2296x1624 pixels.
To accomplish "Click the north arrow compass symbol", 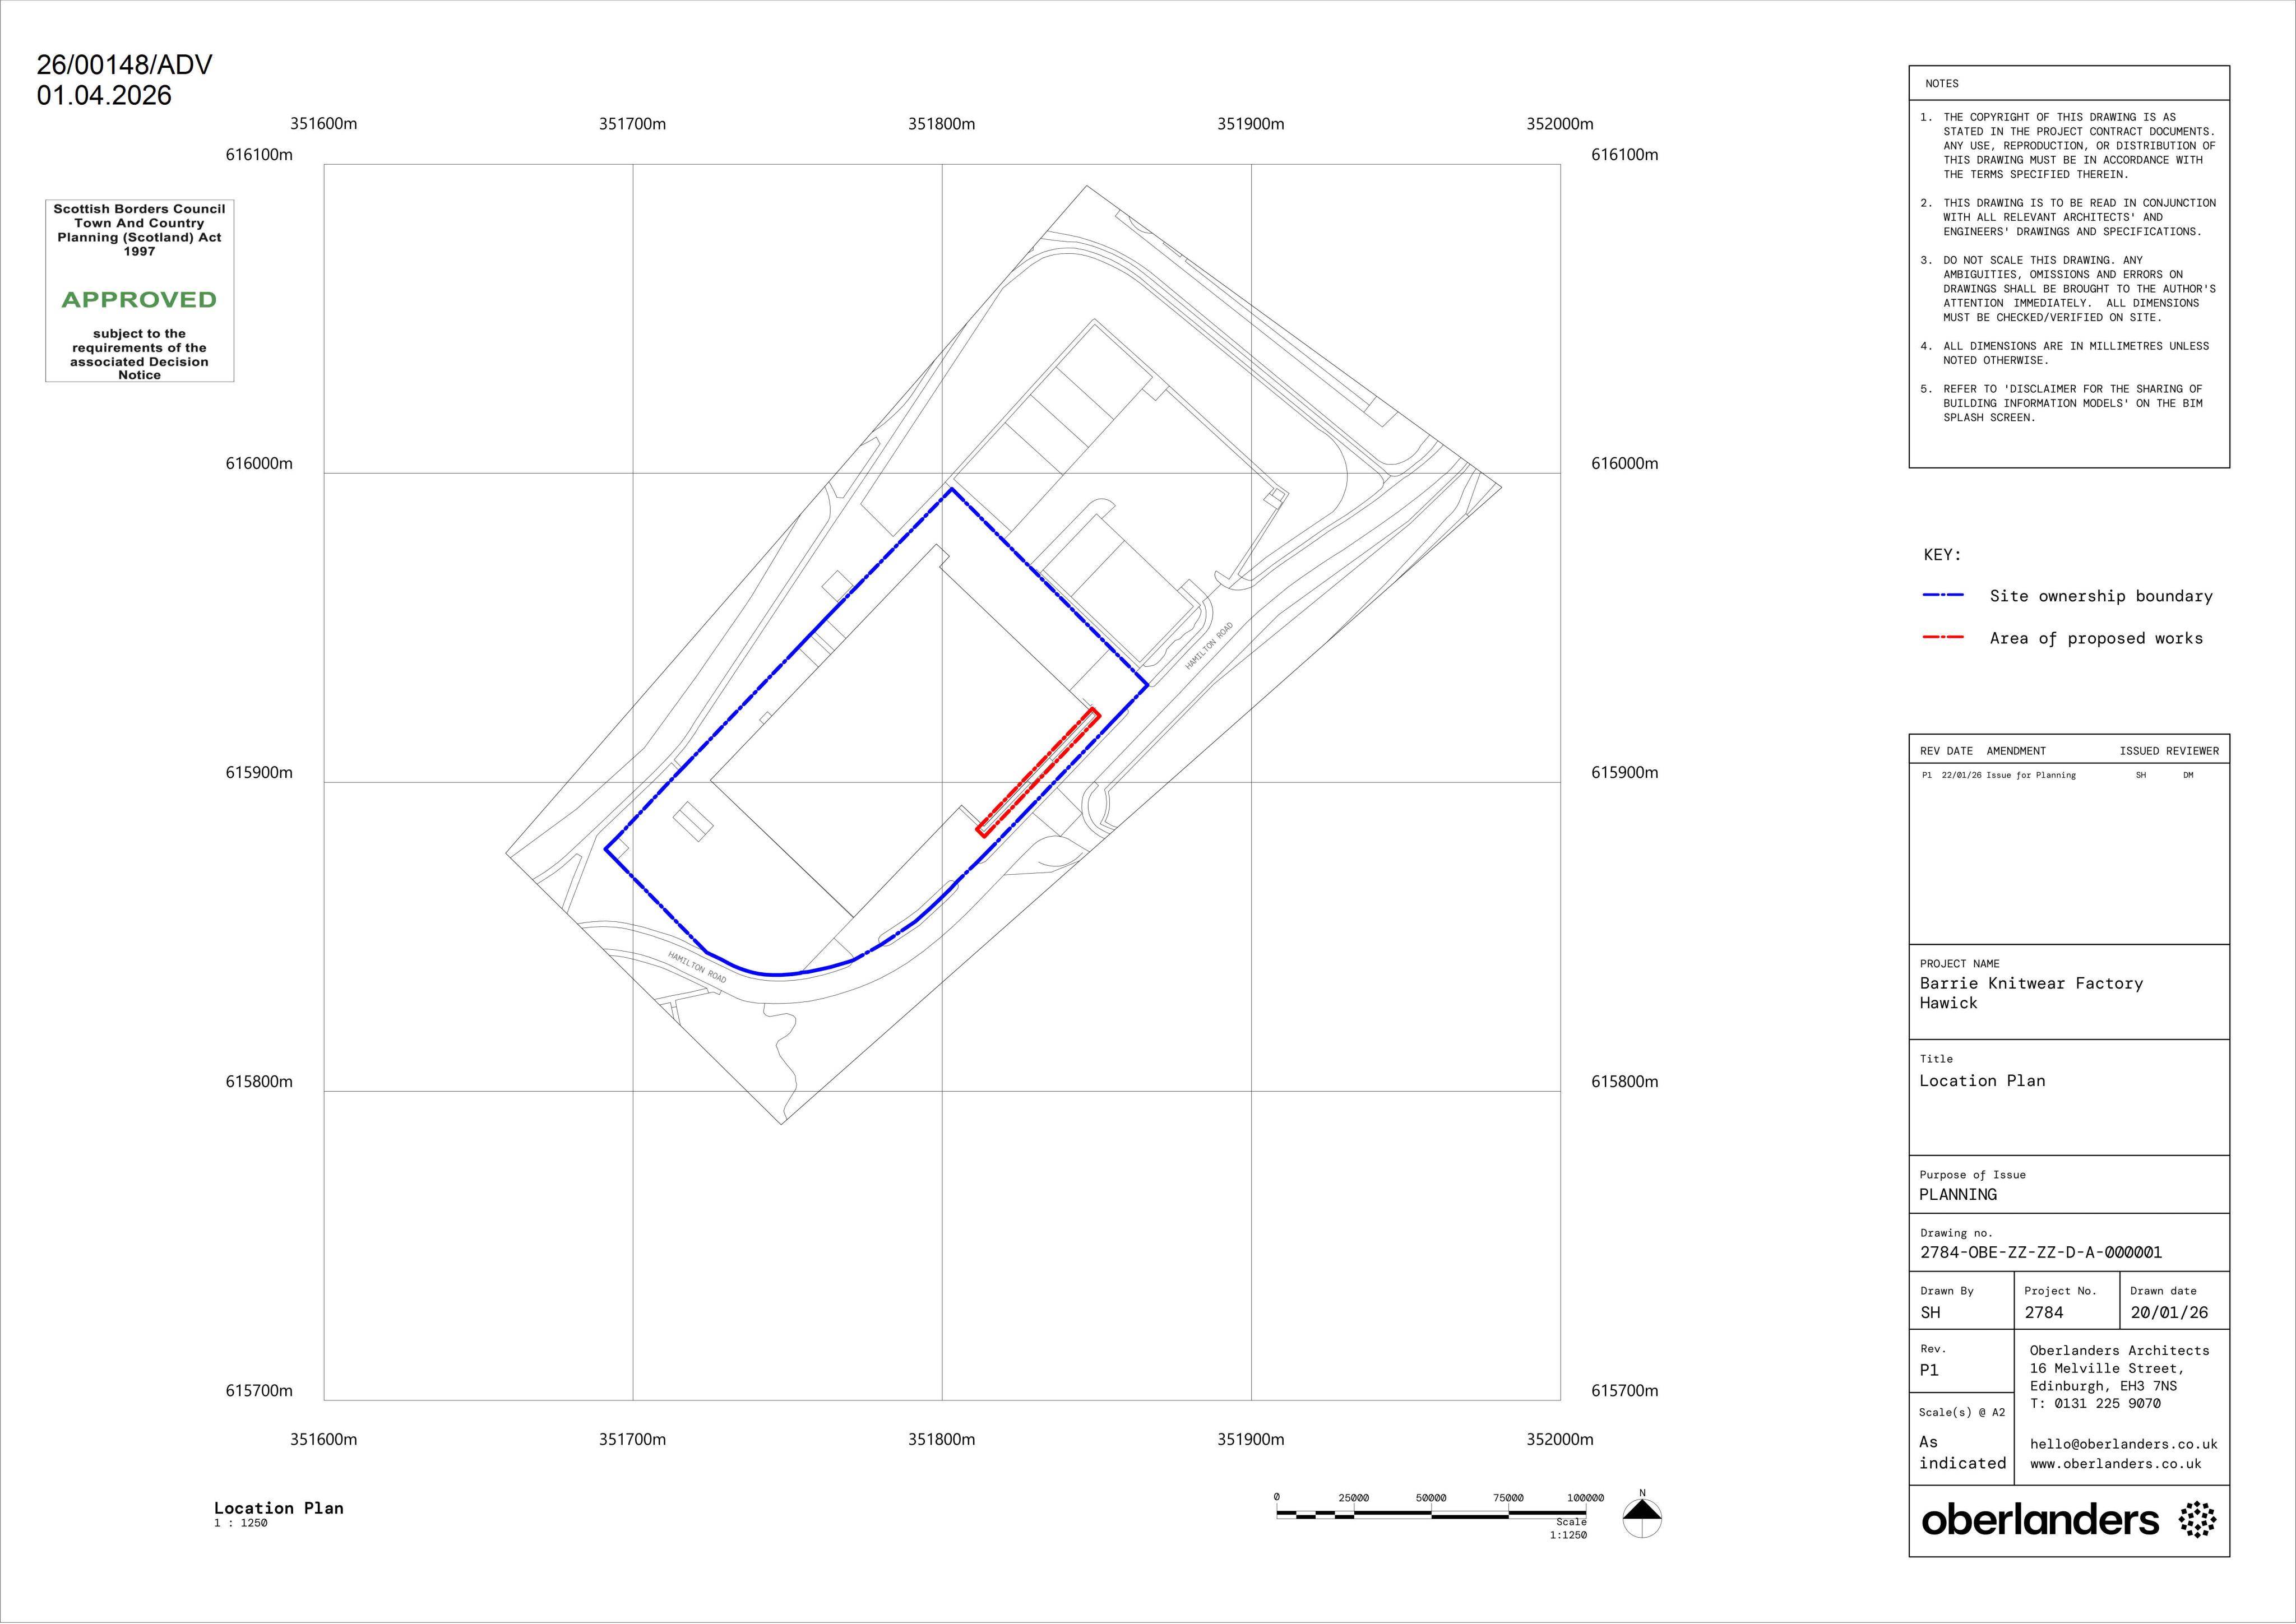I will click(1641, 1518).
